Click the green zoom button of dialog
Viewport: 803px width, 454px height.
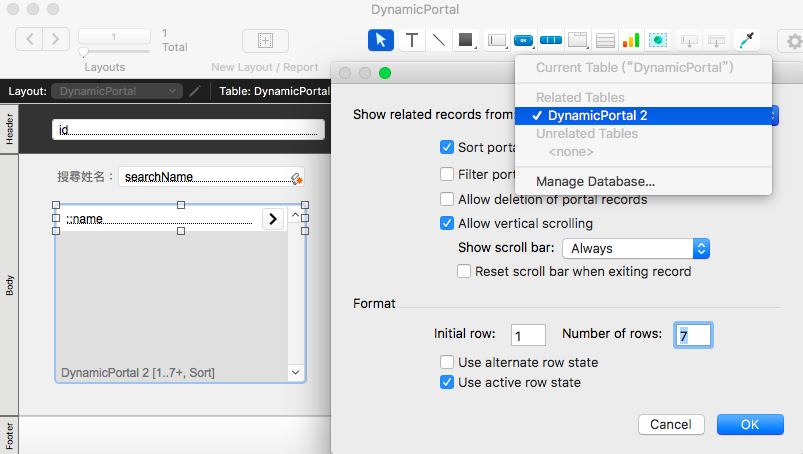point(385,73)
